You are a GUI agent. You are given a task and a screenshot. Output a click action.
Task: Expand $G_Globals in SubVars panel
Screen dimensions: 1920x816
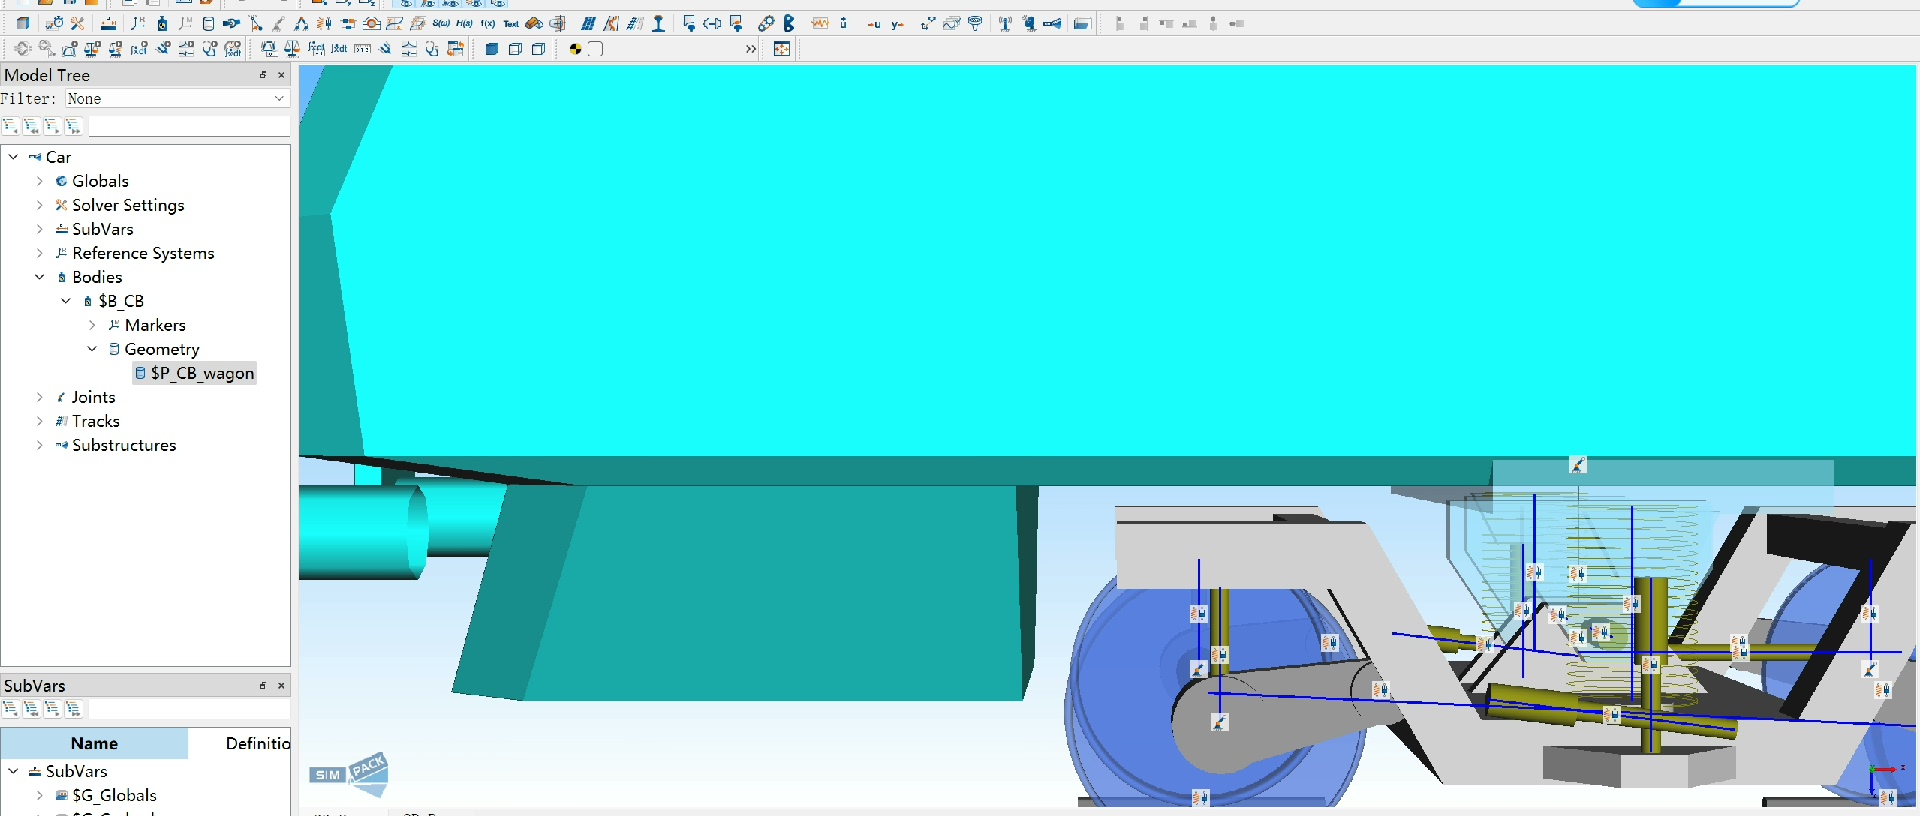coord(40,795)
